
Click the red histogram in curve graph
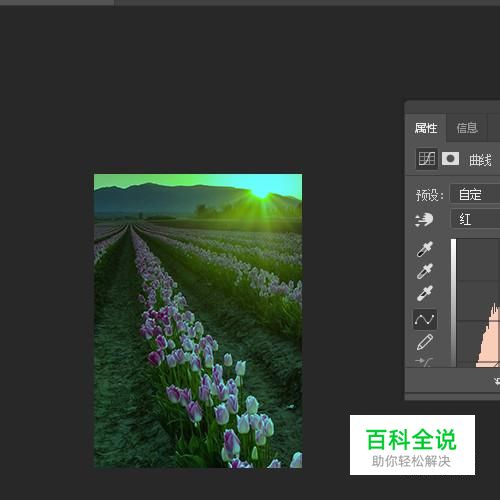coord(489,337)
